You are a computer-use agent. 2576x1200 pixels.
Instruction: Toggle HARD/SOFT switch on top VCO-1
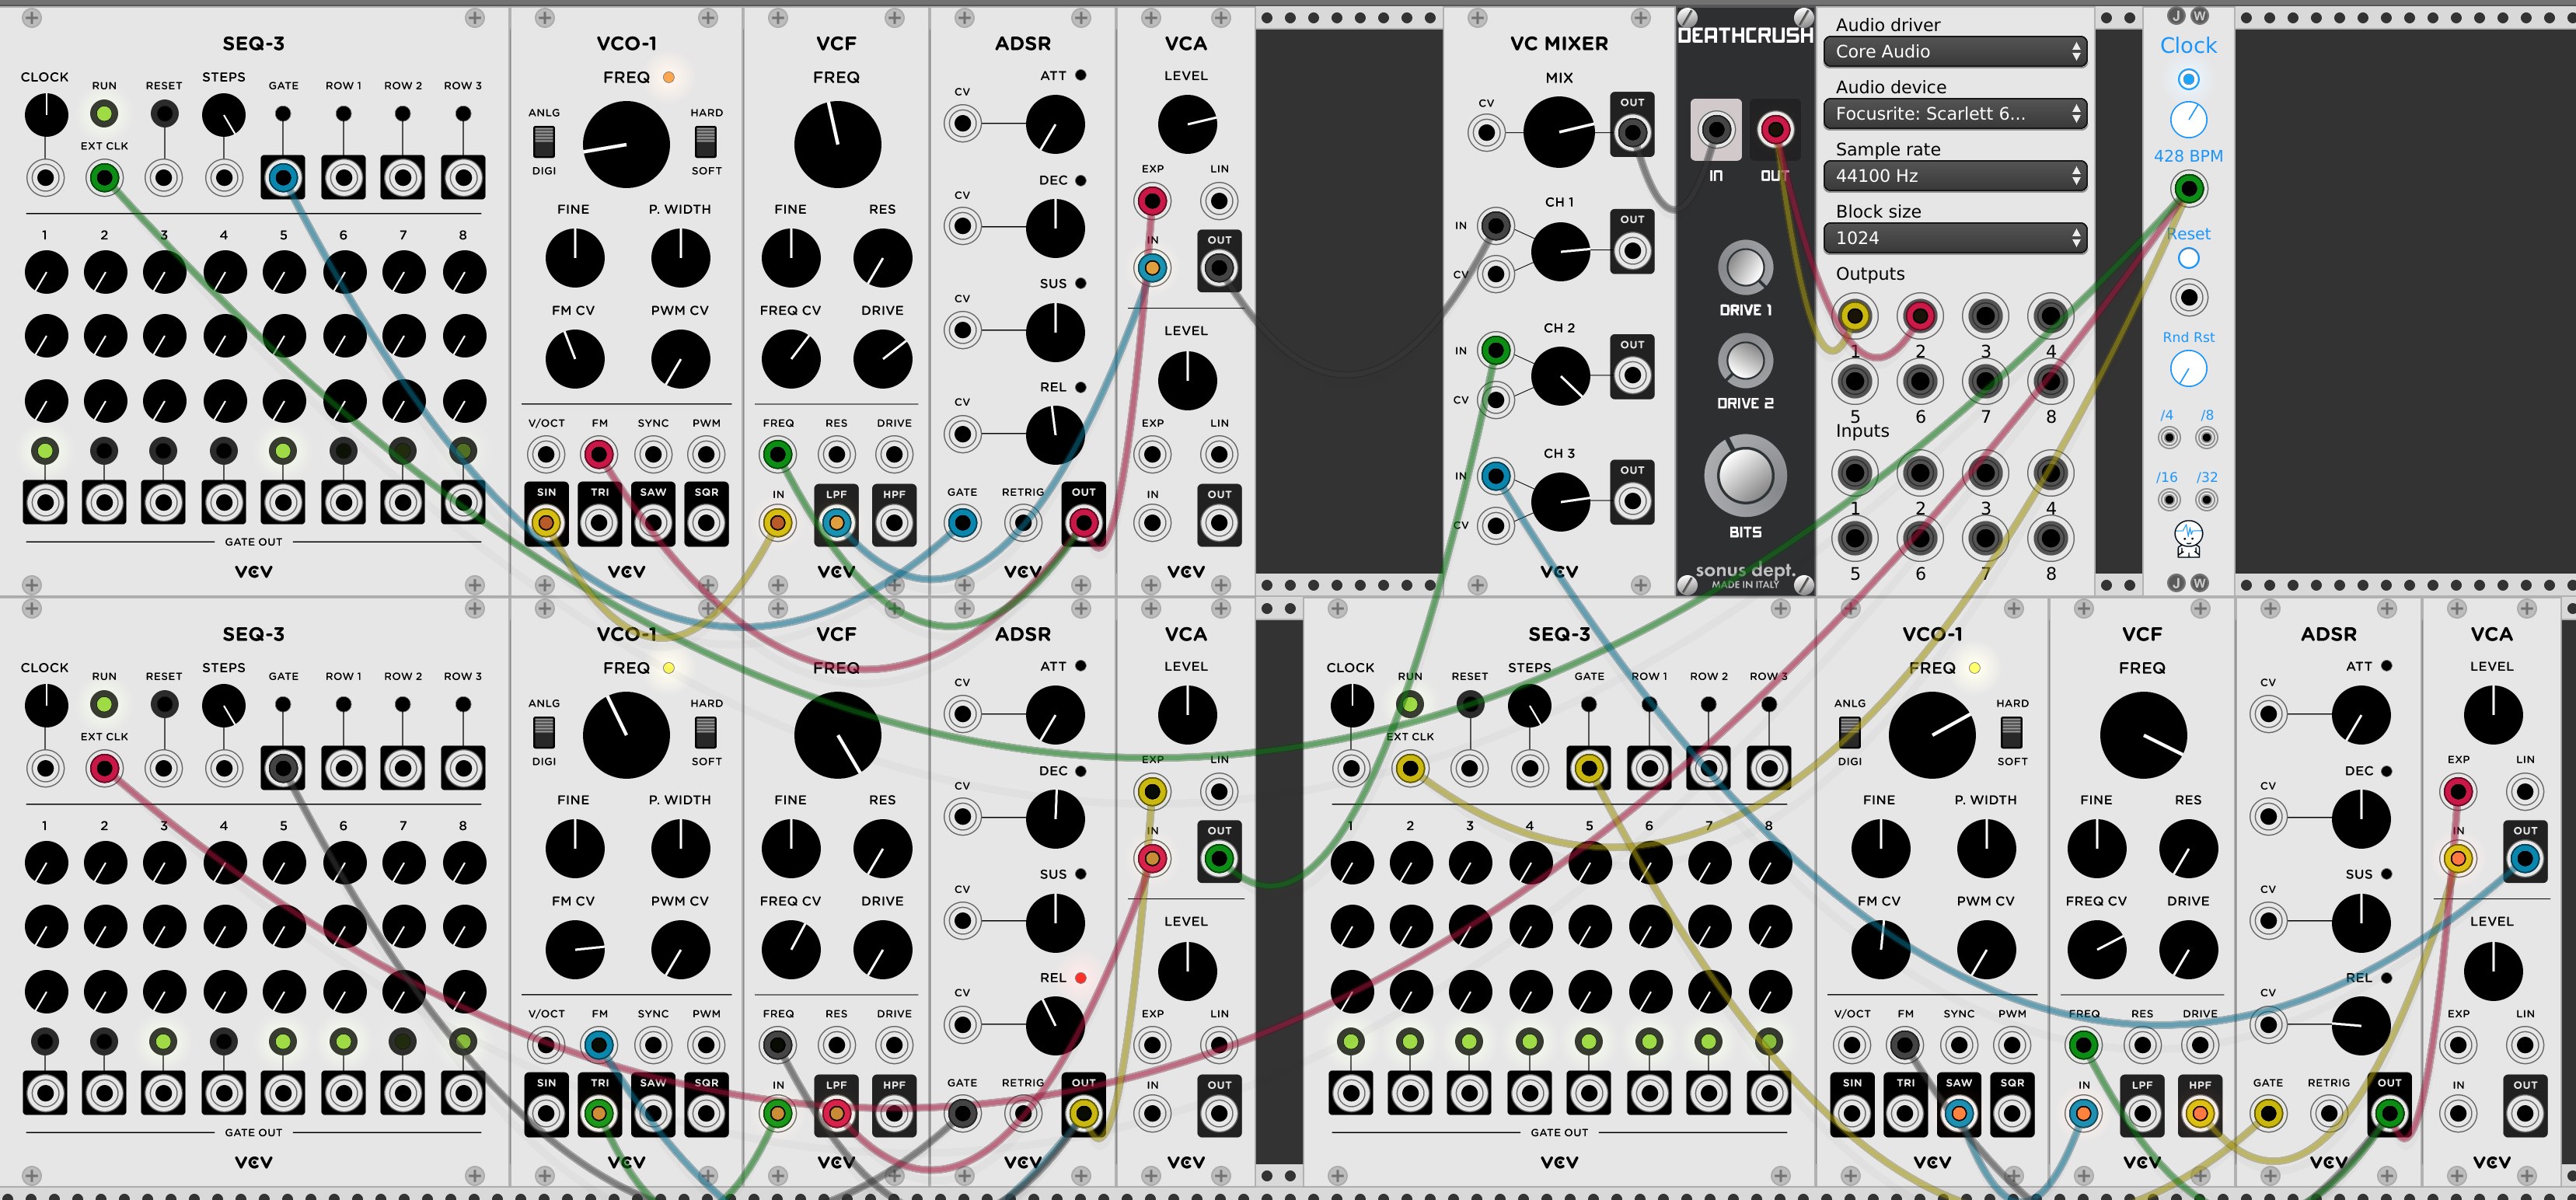[706, 142]
